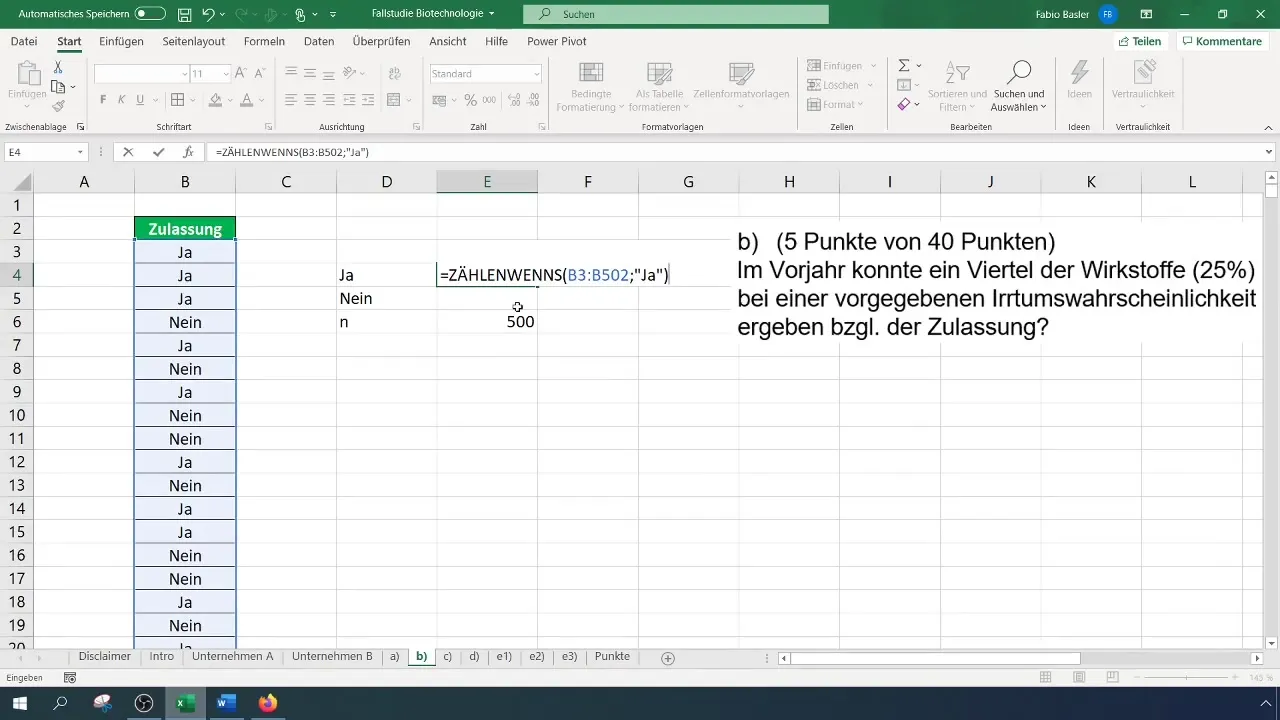Switch to the Power Pivot ribbon tab
The height and width of the screenshot is (720, 1280).
coord(557,41)
